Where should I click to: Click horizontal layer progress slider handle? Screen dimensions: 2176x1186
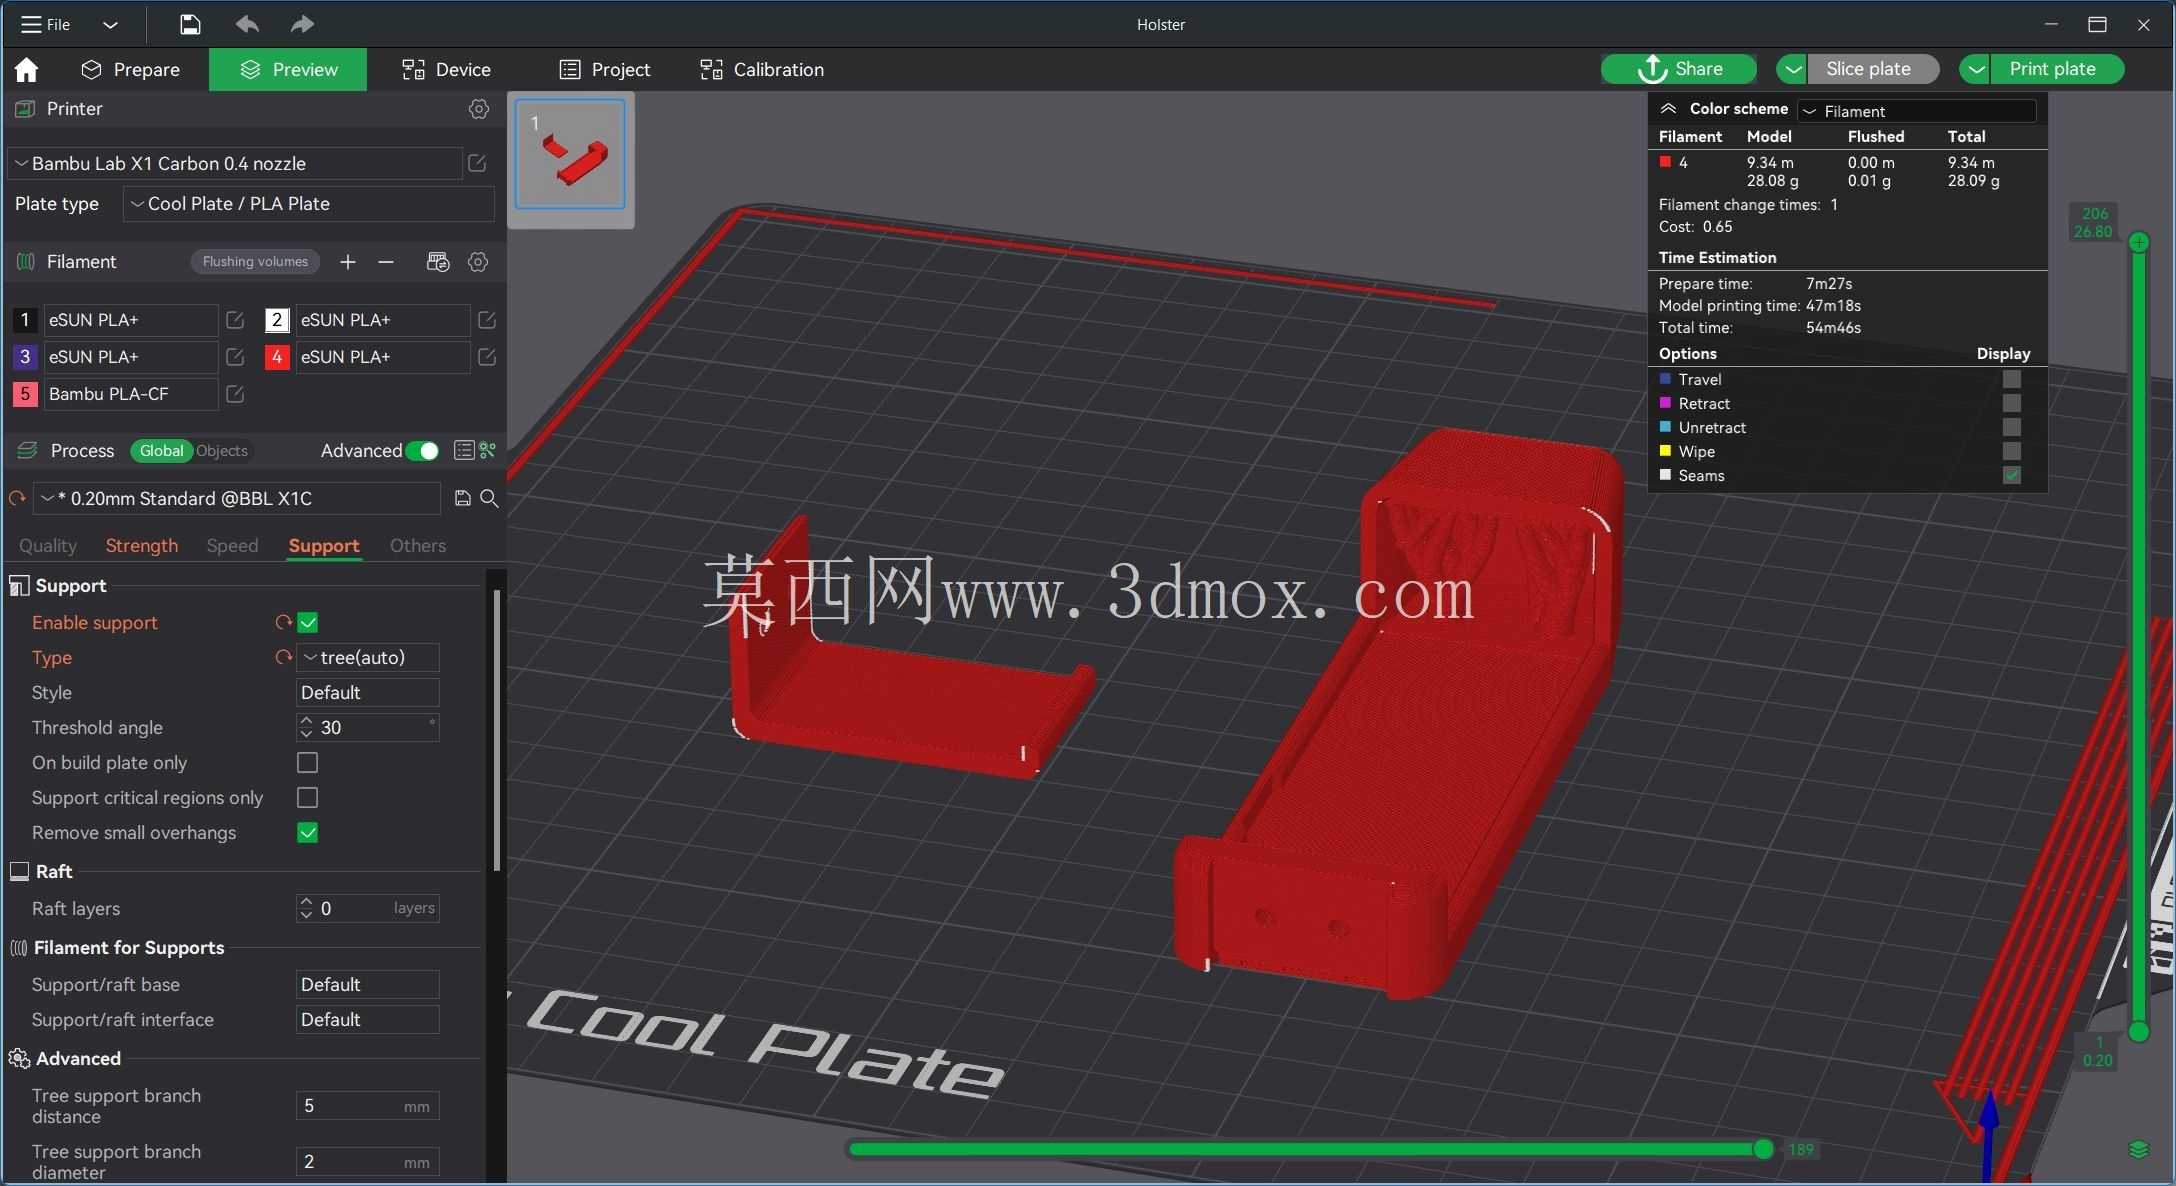click(x=1763, y=1150)
